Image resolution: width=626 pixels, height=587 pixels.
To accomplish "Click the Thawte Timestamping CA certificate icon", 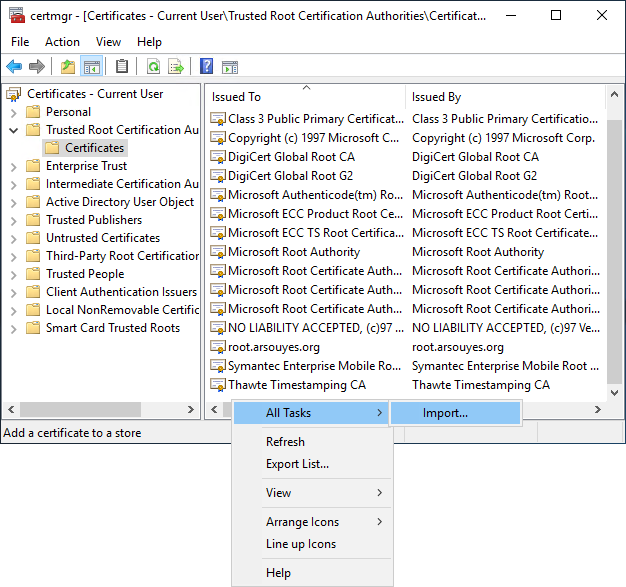I will point(218,385).
